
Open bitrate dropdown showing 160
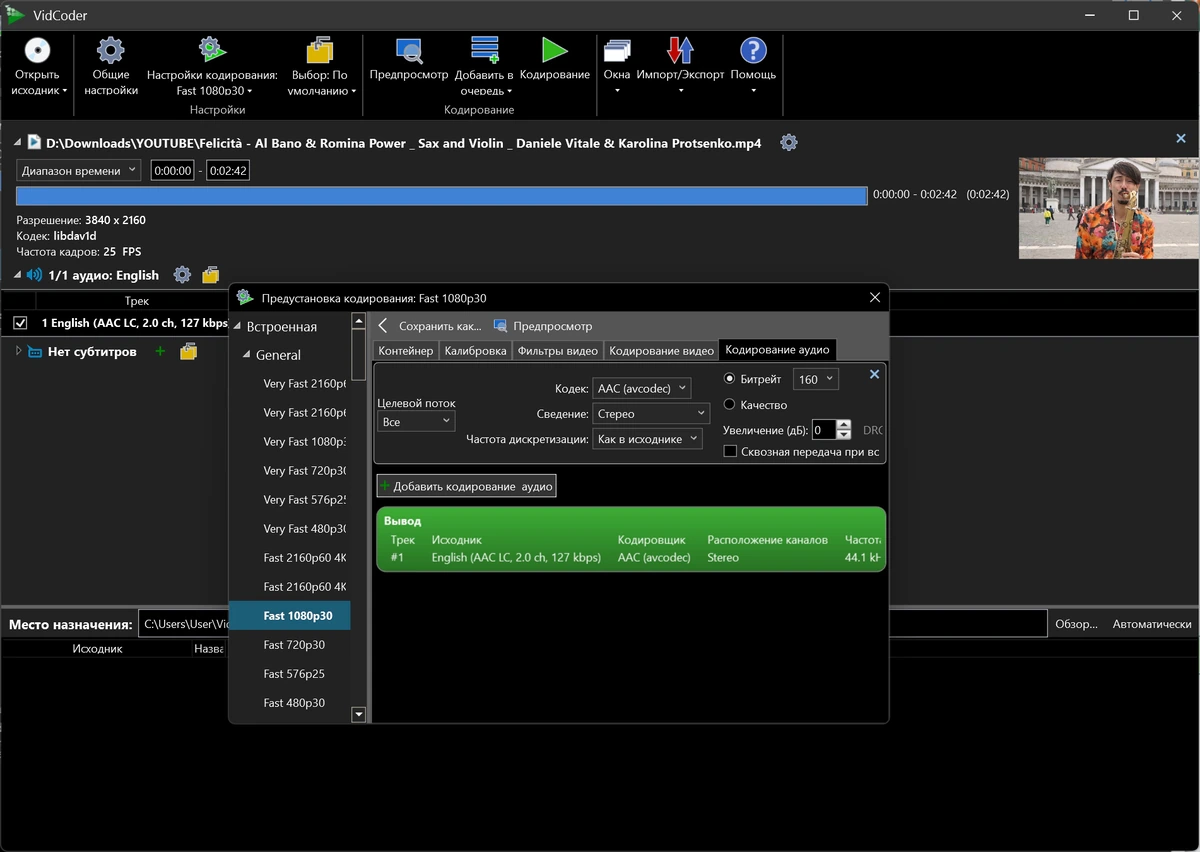(816, 379)
